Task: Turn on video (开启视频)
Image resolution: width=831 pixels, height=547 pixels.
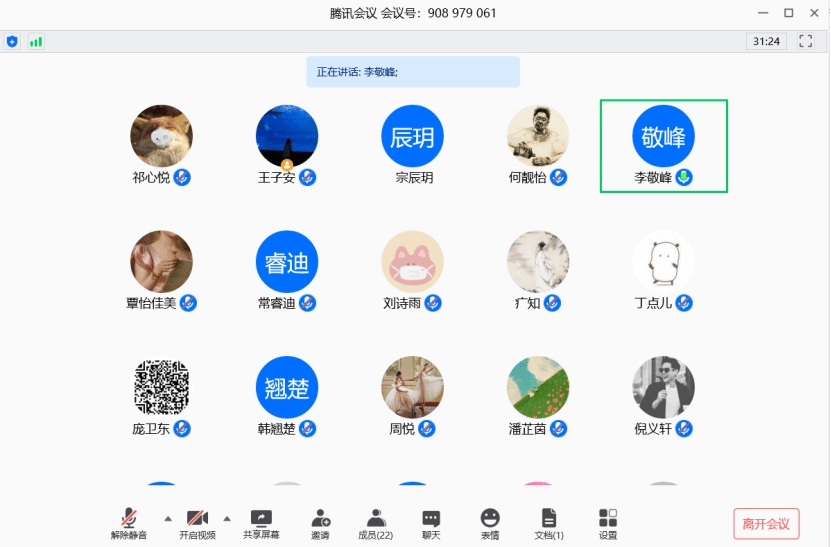Action: [197, 523]
